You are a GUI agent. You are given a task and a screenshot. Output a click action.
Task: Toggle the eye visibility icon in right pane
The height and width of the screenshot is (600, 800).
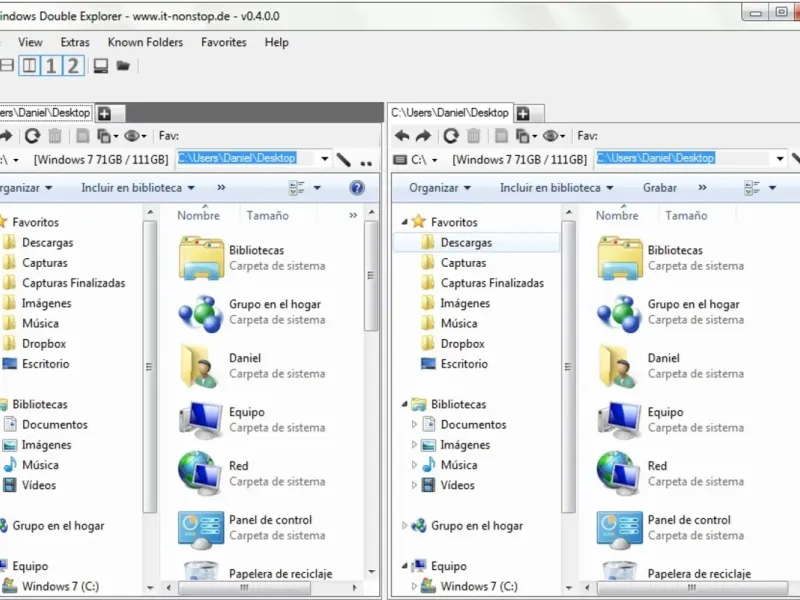pos(551,136)
